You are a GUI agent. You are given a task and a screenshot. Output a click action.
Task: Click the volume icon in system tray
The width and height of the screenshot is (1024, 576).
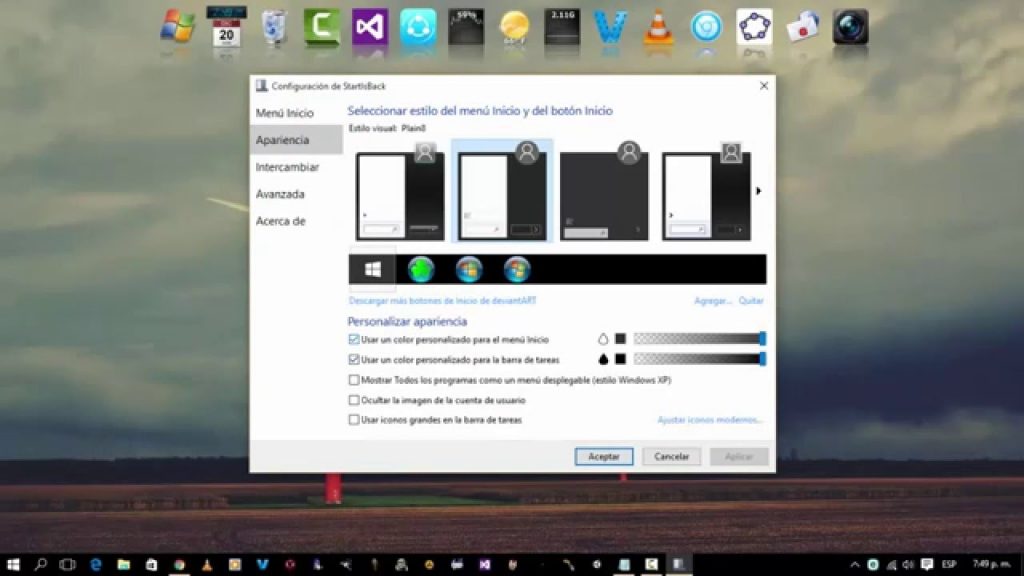click(908, 564)
